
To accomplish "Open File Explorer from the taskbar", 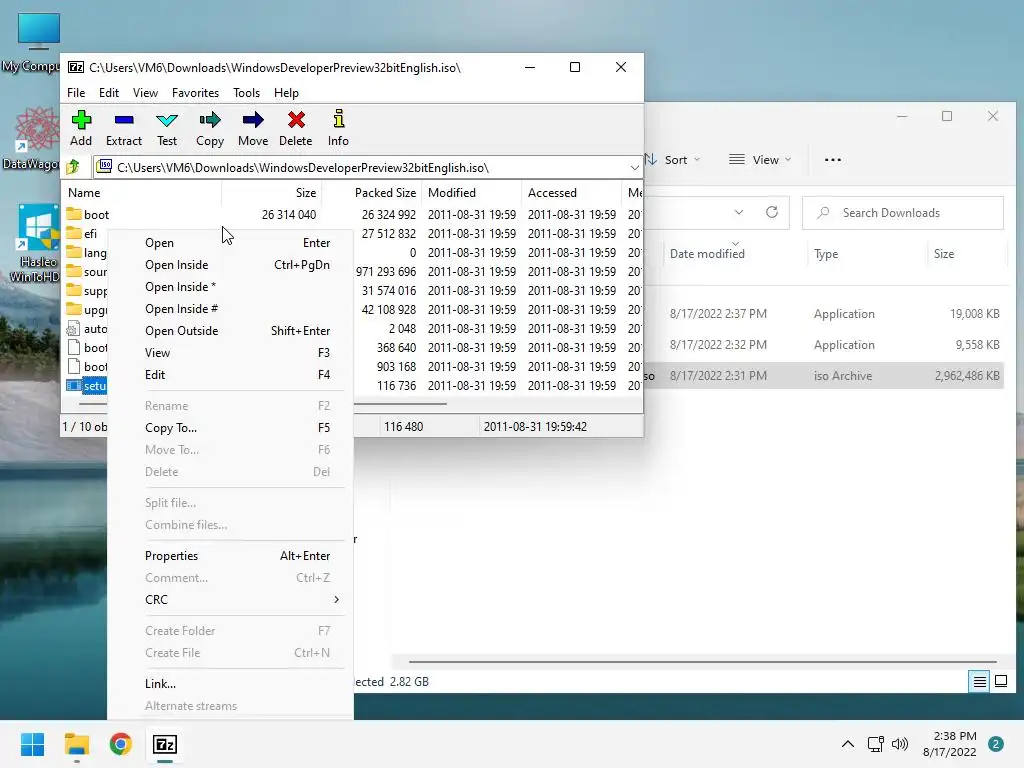I will click(x=76, y=744).
